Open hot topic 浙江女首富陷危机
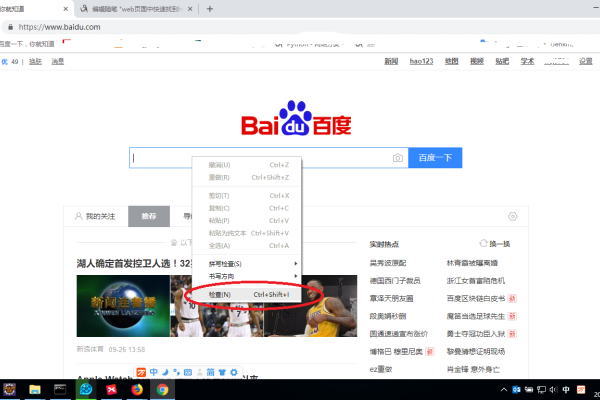This screenshot has height=400, width=600. click(x=476, y=281)
